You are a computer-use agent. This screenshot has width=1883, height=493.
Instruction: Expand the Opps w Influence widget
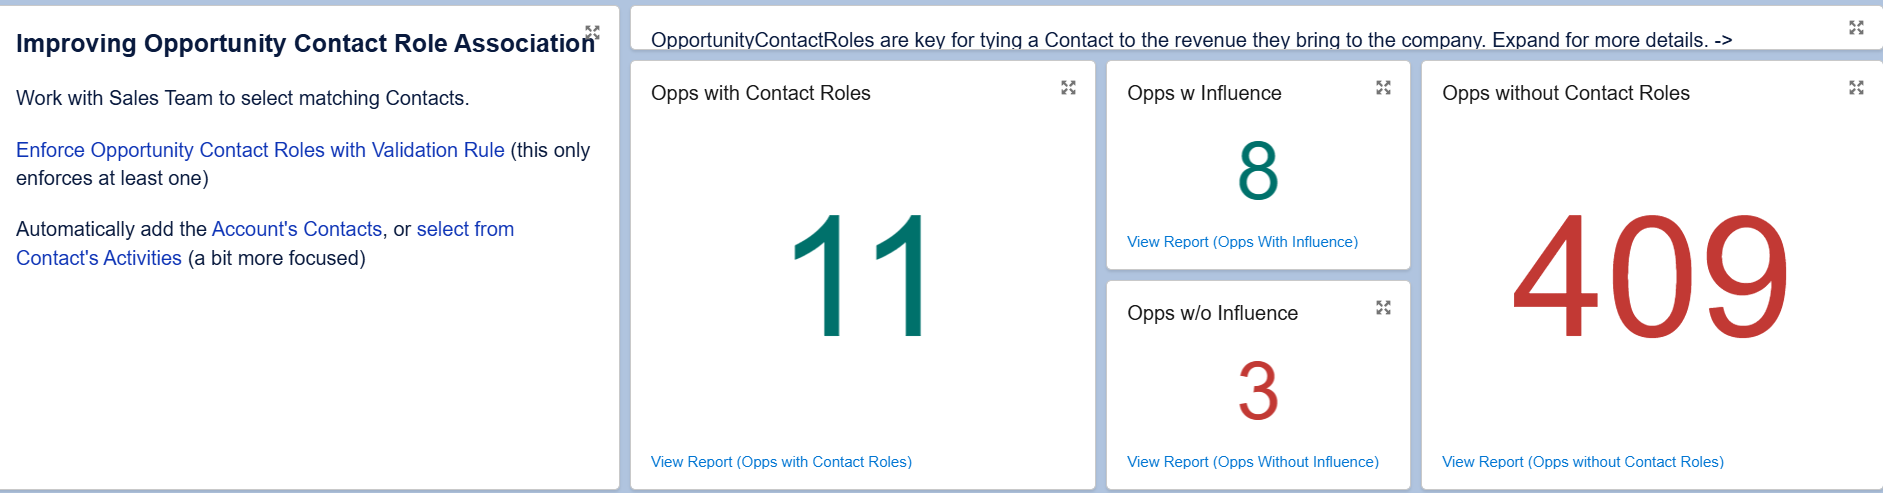pyautogui.click(x=1383, y=88)
